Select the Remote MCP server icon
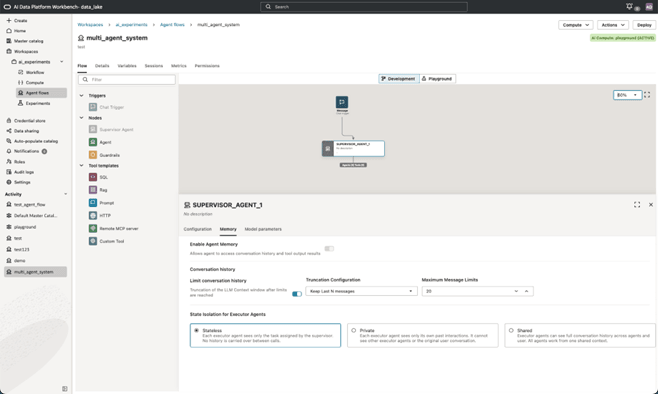The width and height of the screenshot is (658, 394). click(x=93, y=228)
